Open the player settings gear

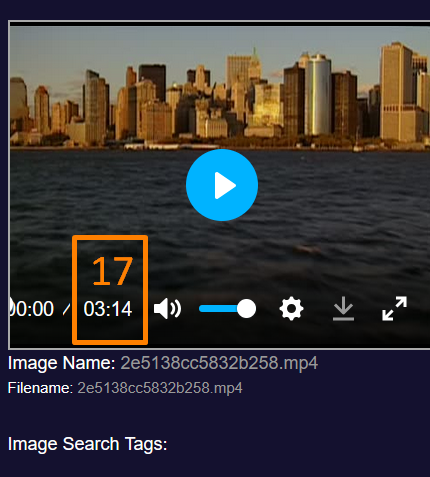(291, 309)
